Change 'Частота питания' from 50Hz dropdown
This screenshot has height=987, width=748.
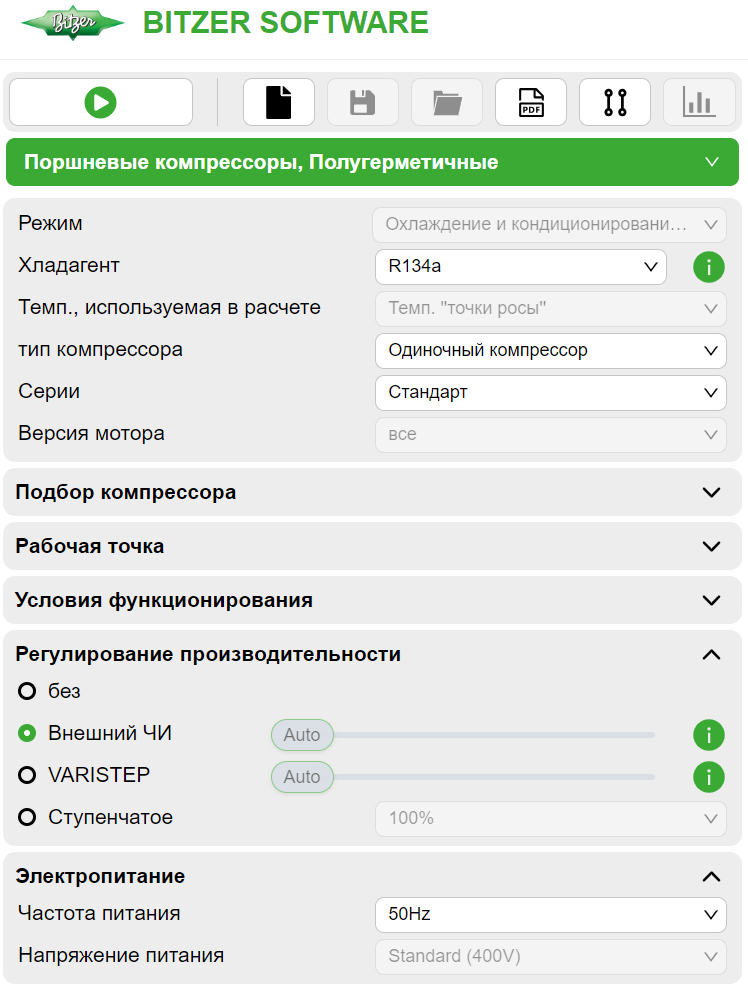pyautogui.click(x=550, y=914)
